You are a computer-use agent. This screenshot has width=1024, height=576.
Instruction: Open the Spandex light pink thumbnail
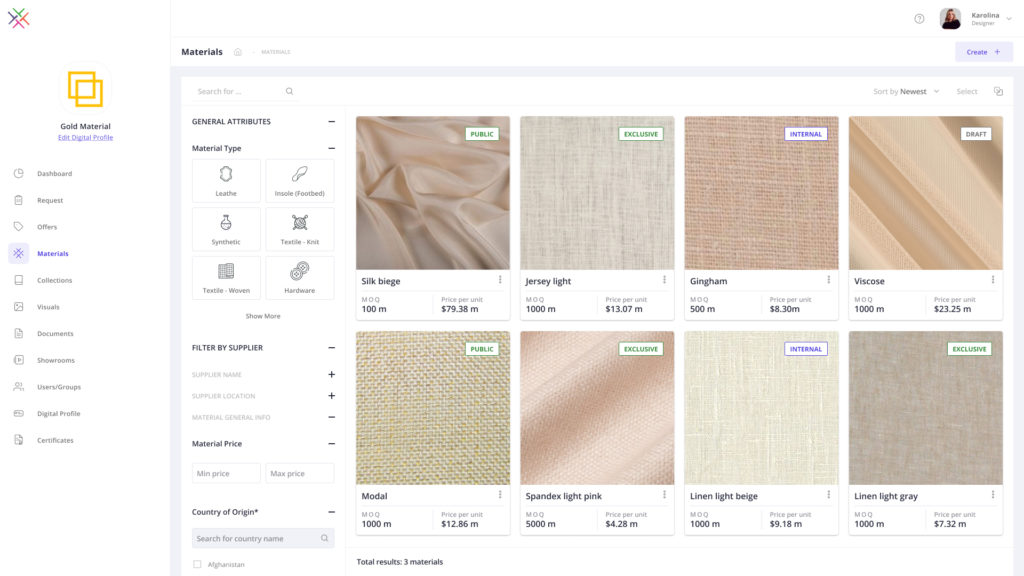pyautogui.click(x=597, y=408)
